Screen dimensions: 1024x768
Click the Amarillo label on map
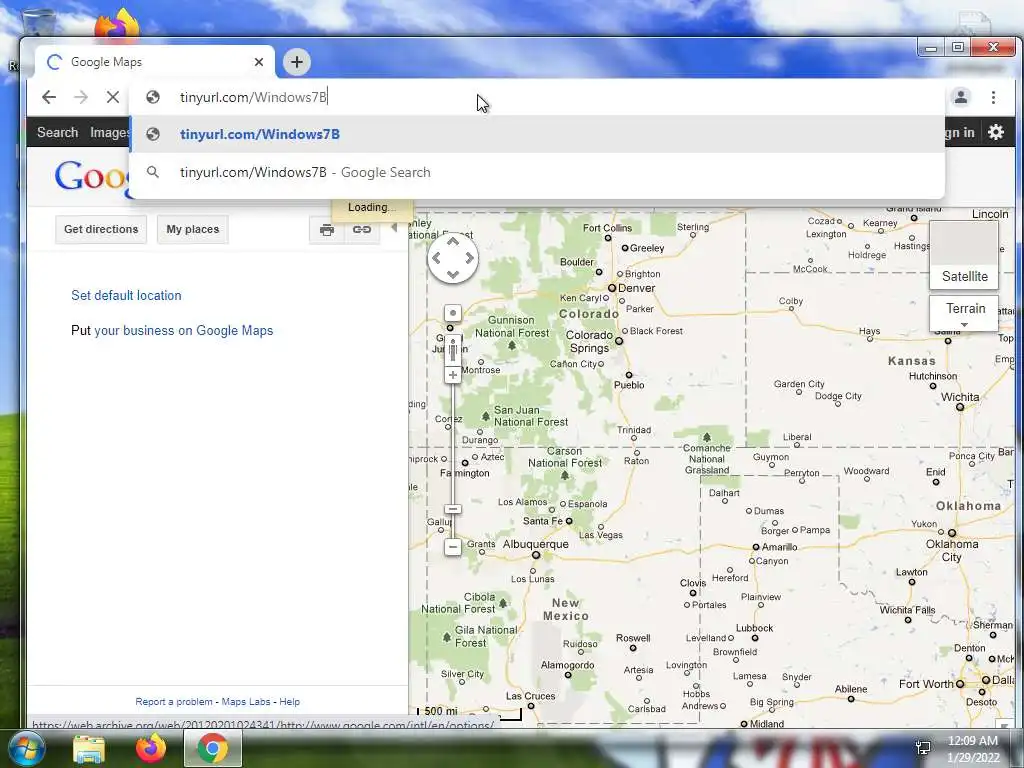click(779, 547)
